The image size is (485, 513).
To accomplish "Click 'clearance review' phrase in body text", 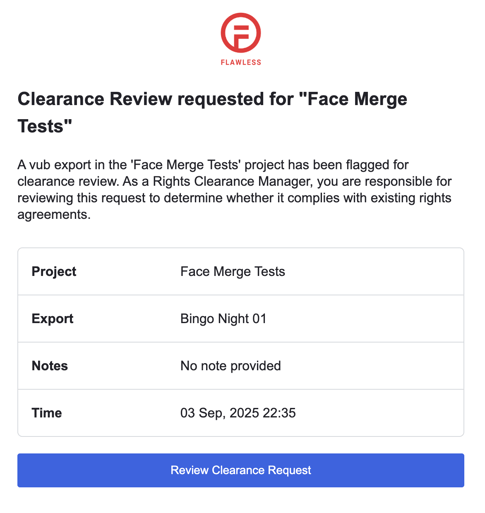I will (x=68, y=182).
